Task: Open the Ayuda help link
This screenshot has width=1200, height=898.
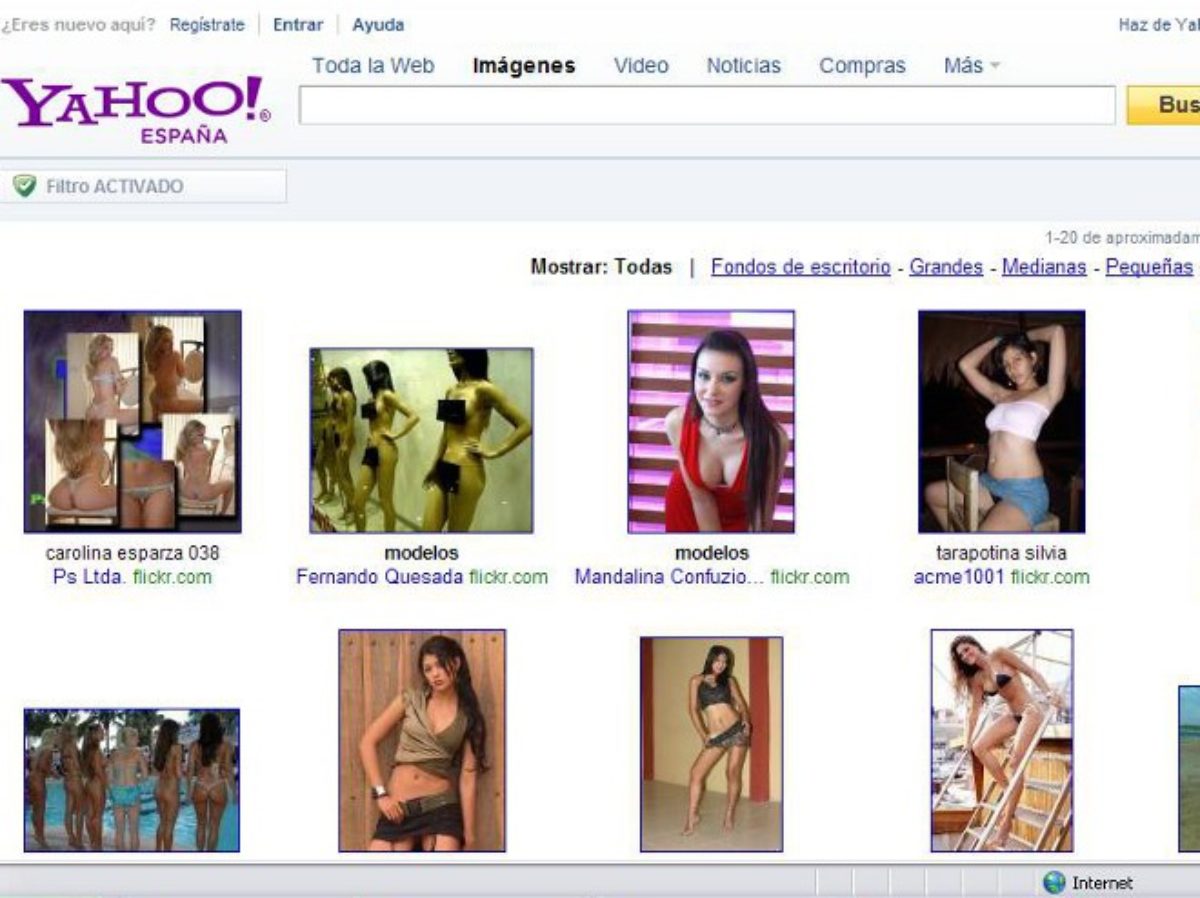Action: (378, 25)
